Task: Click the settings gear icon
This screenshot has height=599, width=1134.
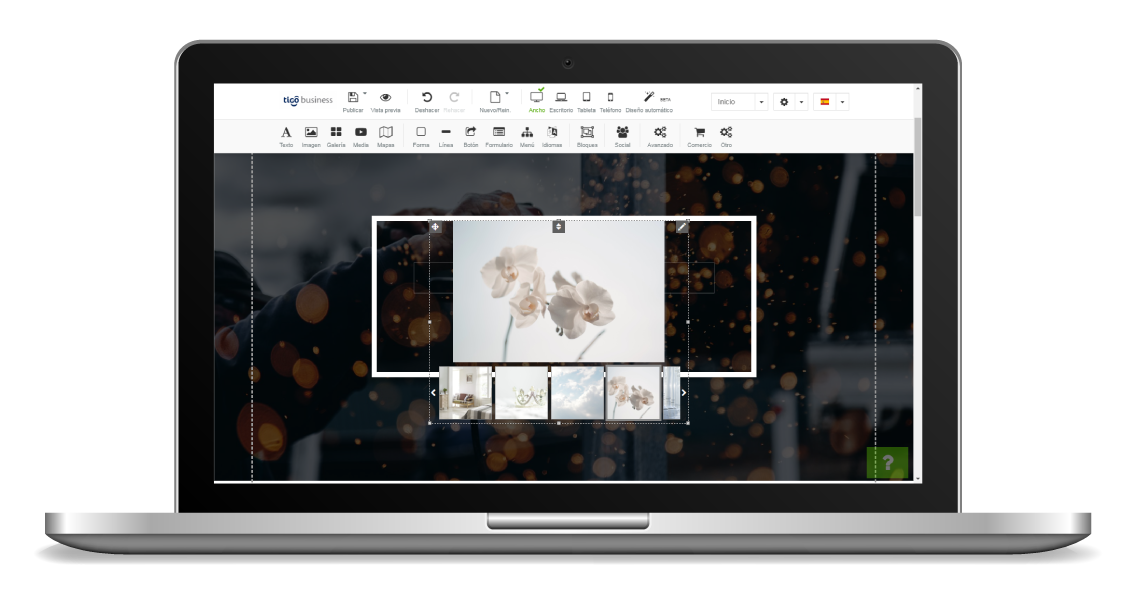Action: point(784,102)
